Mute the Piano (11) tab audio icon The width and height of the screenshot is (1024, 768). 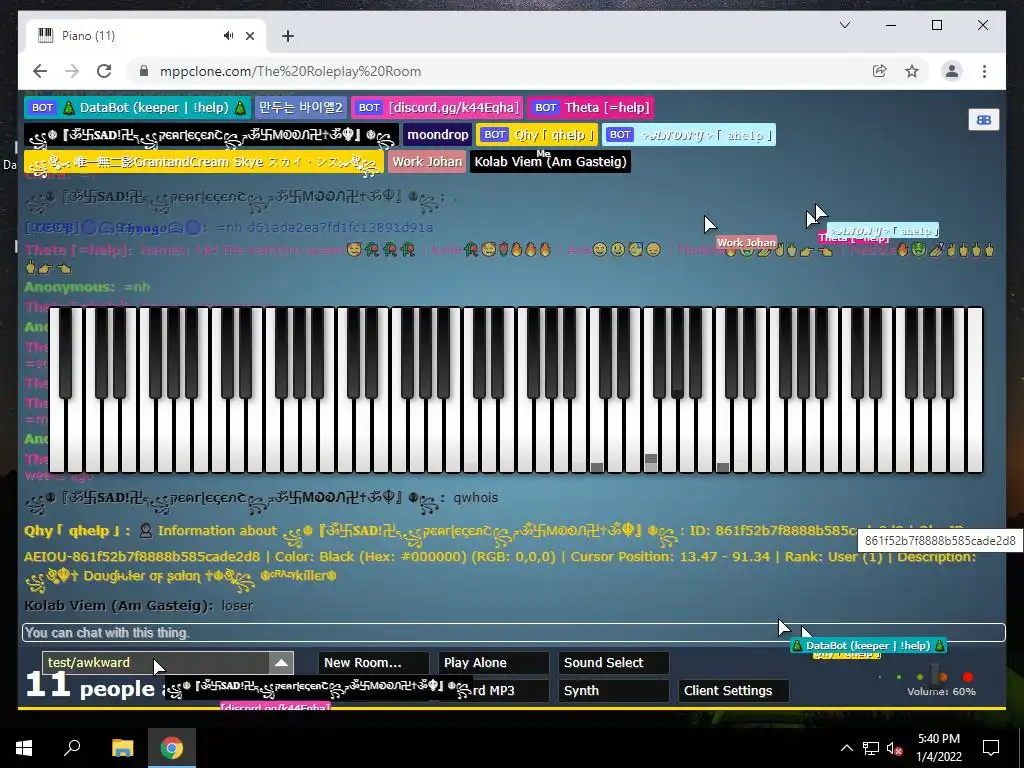(228, 36)
